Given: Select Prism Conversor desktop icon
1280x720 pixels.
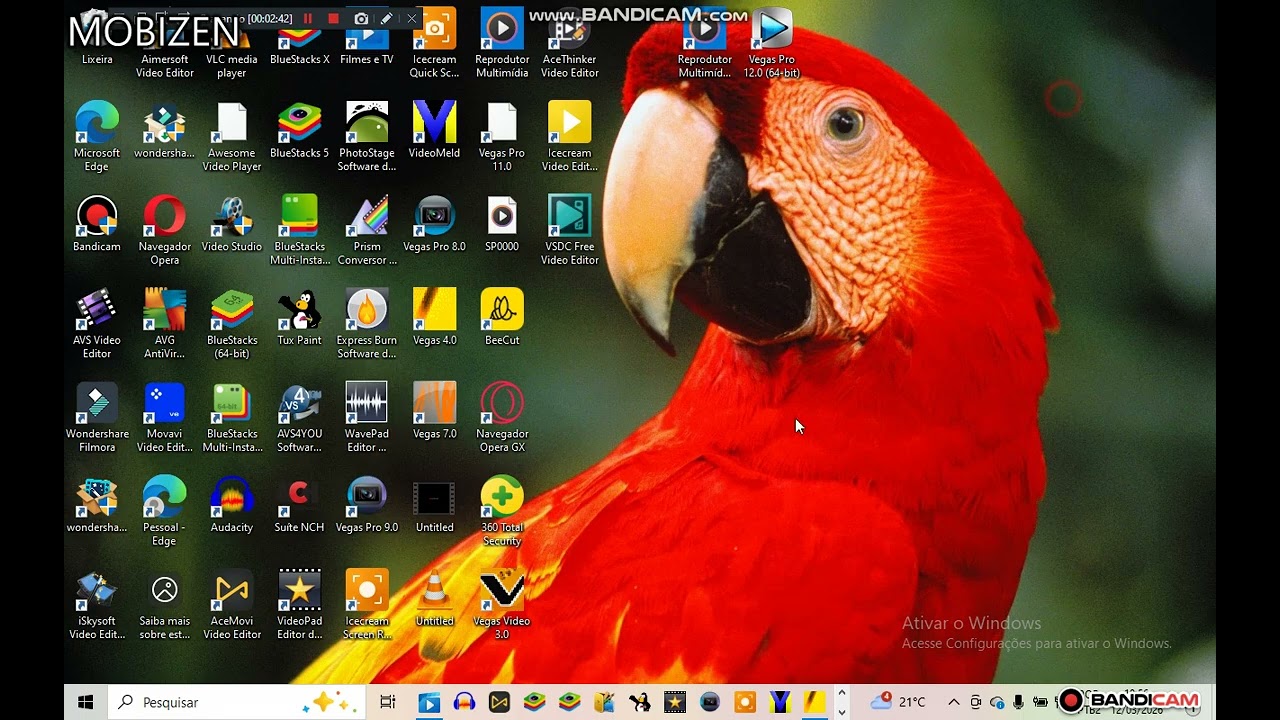Looking at the screenshot, I should 367,230.
